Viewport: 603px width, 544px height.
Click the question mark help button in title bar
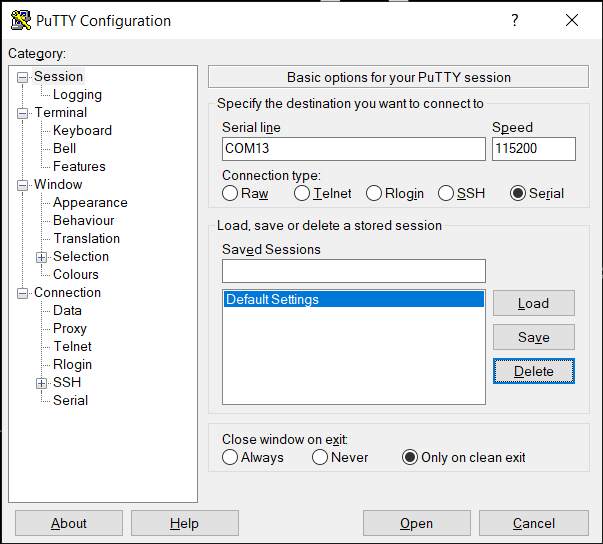pyautogui.click(x=515, y=20)
